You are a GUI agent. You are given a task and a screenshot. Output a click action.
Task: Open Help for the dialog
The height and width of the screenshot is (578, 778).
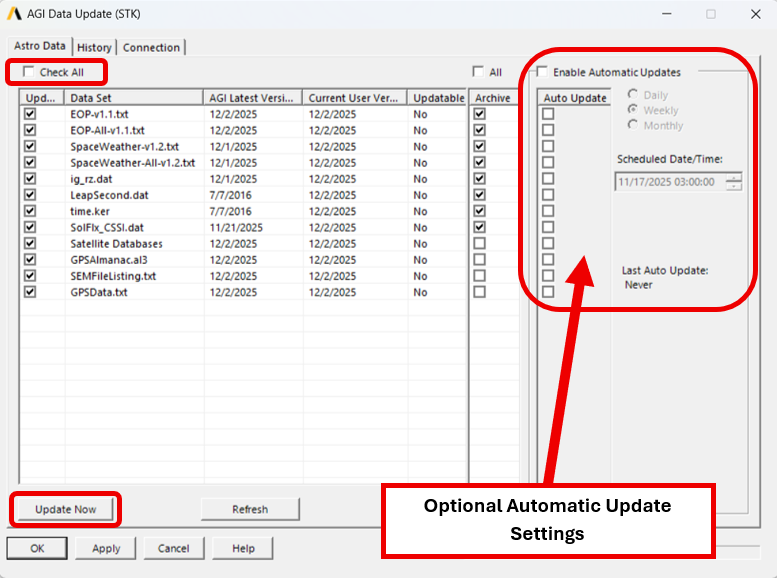(243, 548)
